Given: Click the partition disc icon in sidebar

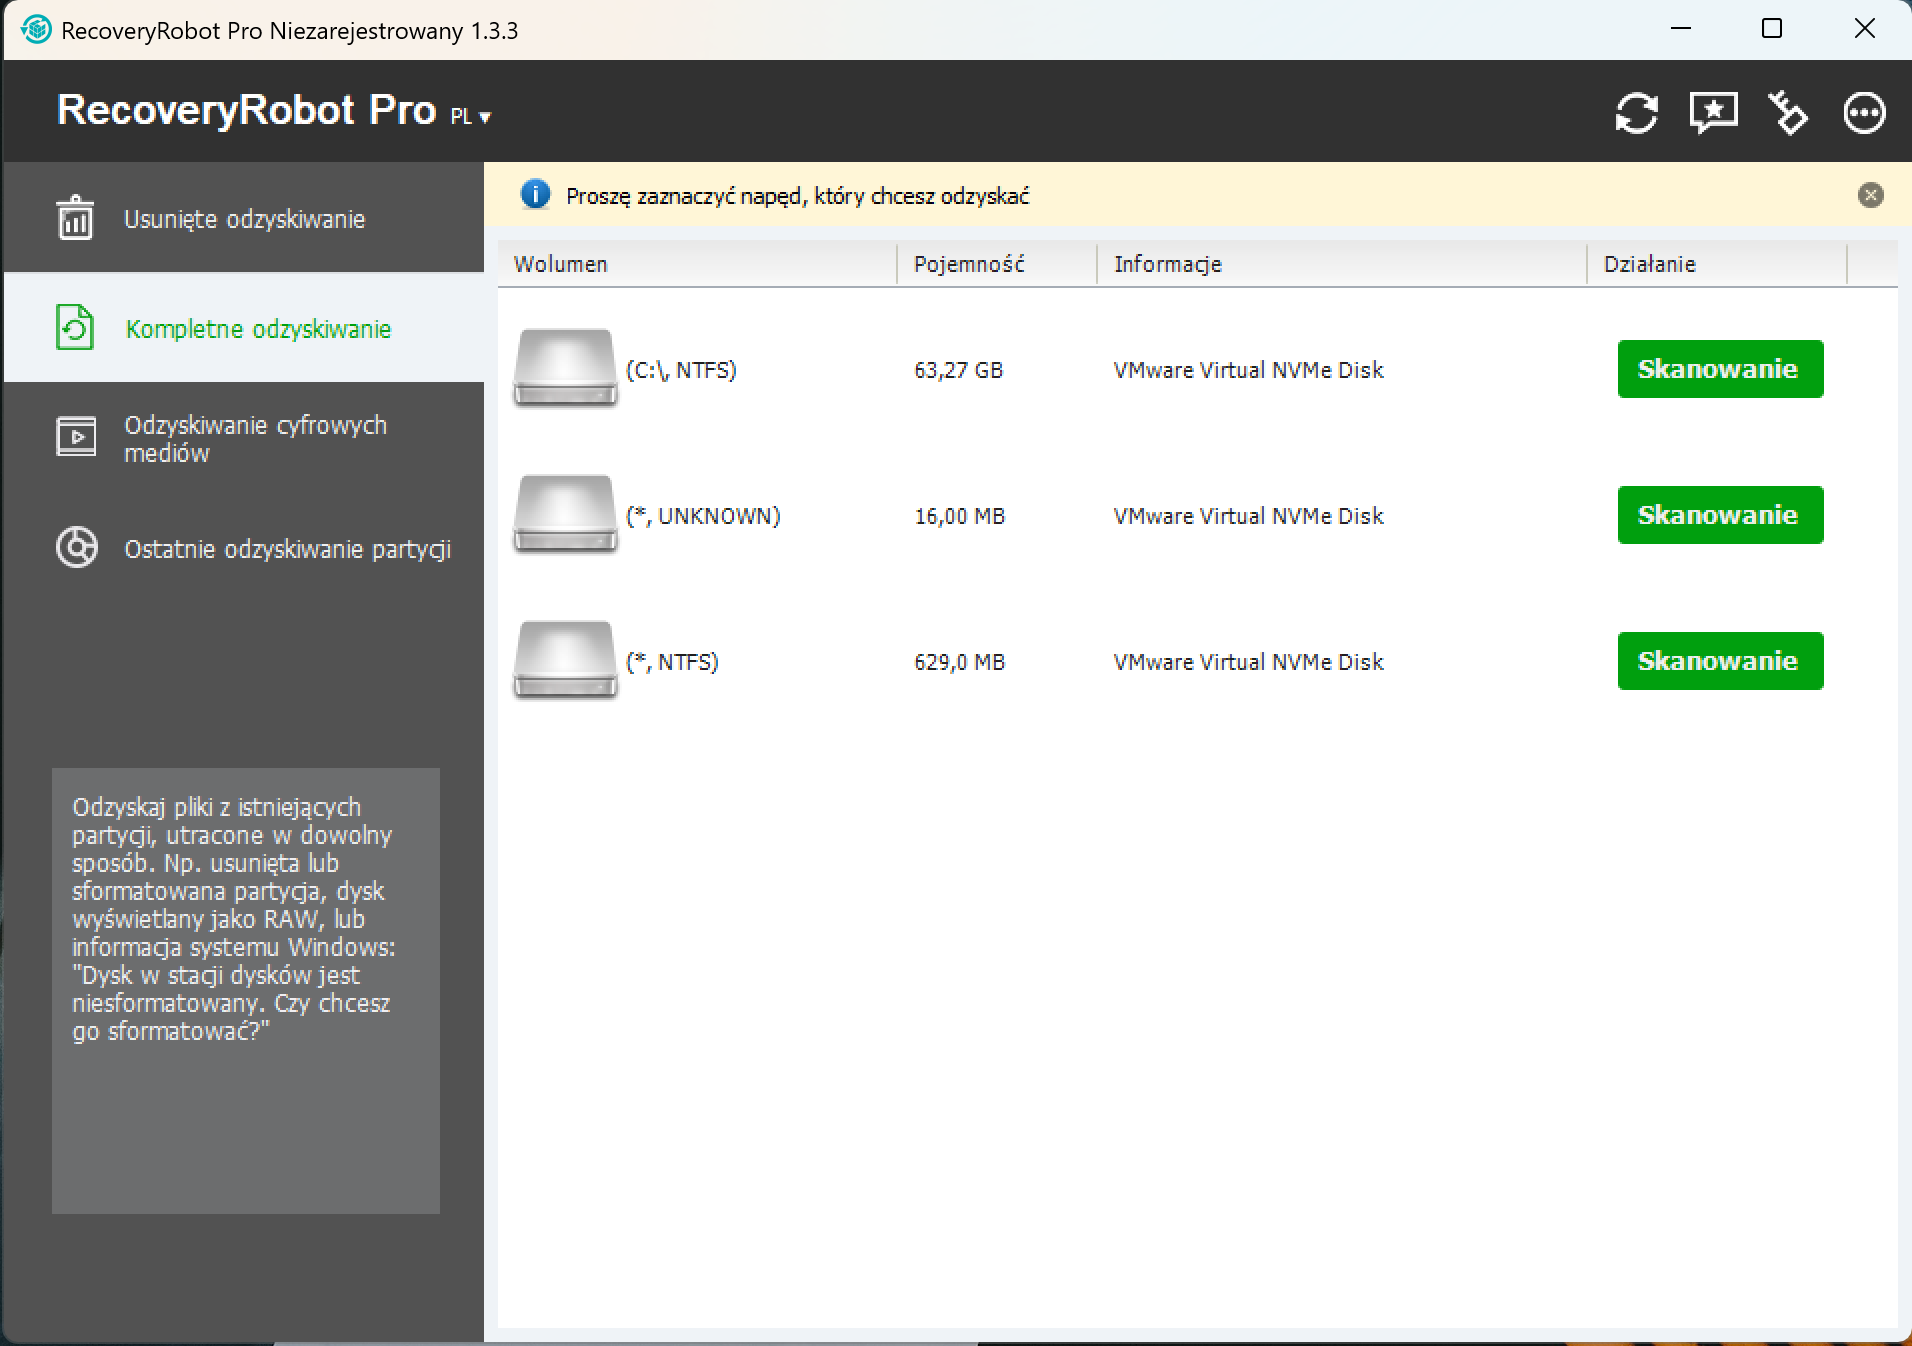Looking at the screenshot, I should (x=77, y=547).
